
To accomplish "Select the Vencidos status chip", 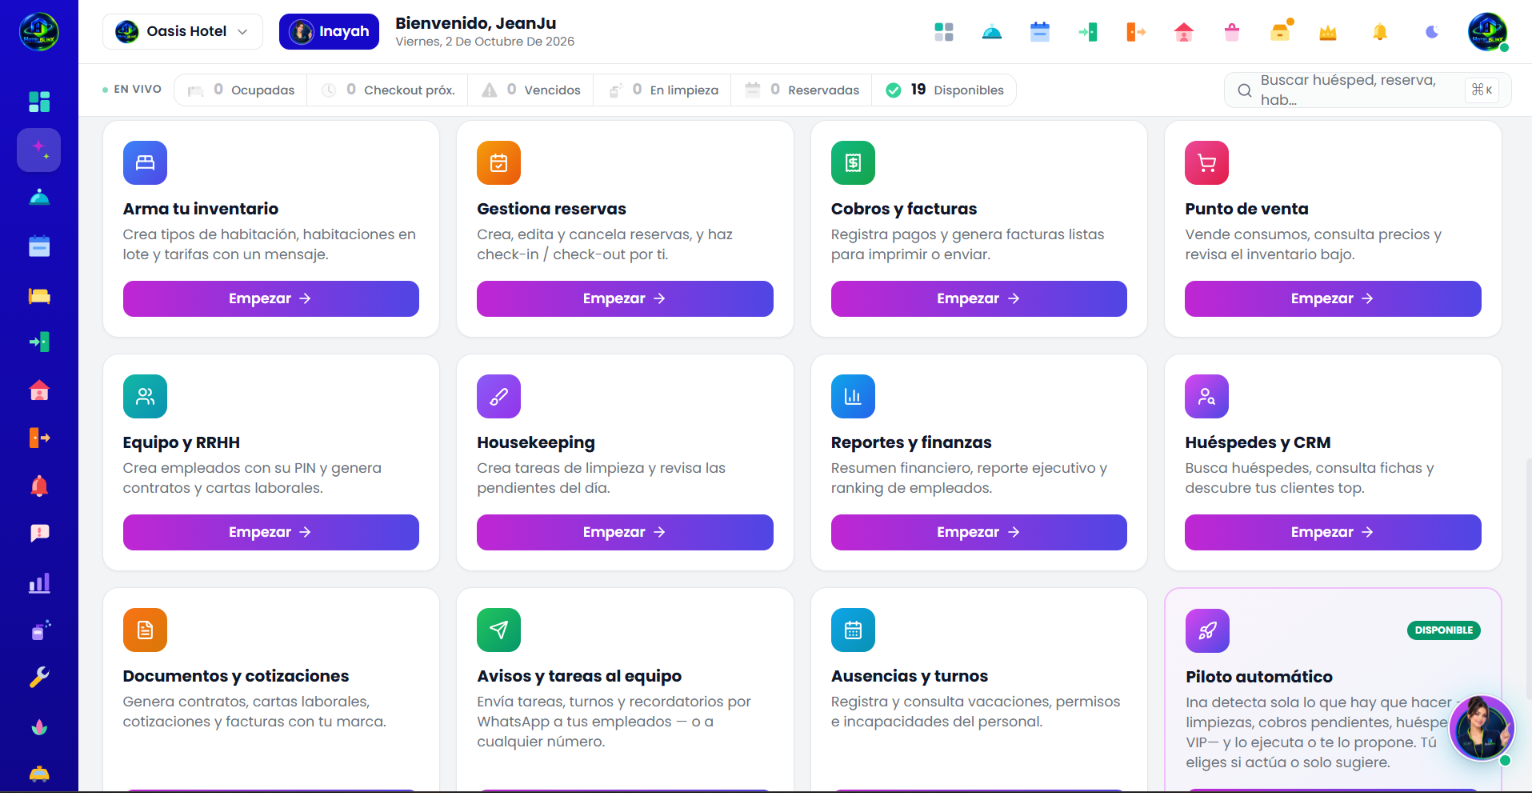I will click(530, 90).
